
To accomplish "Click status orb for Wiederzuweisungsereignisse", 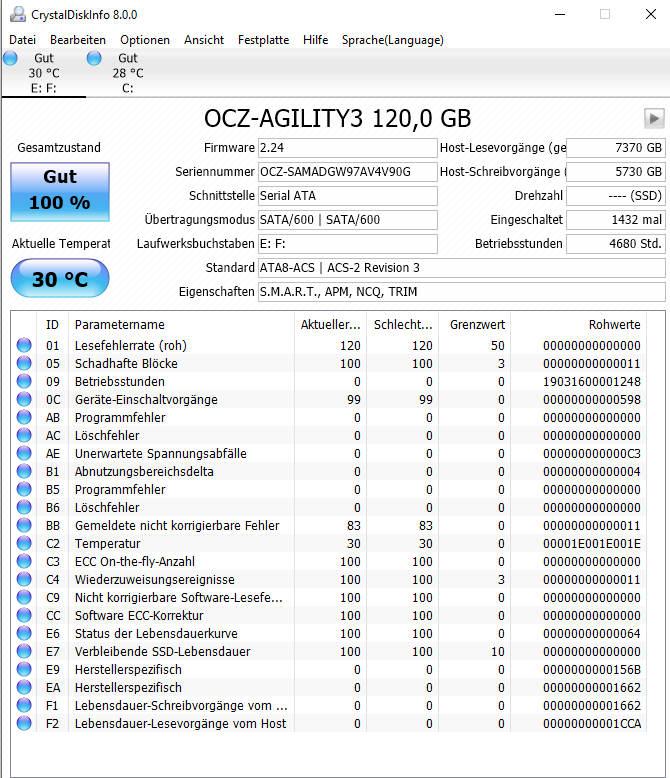I will (x=24, y=579).
